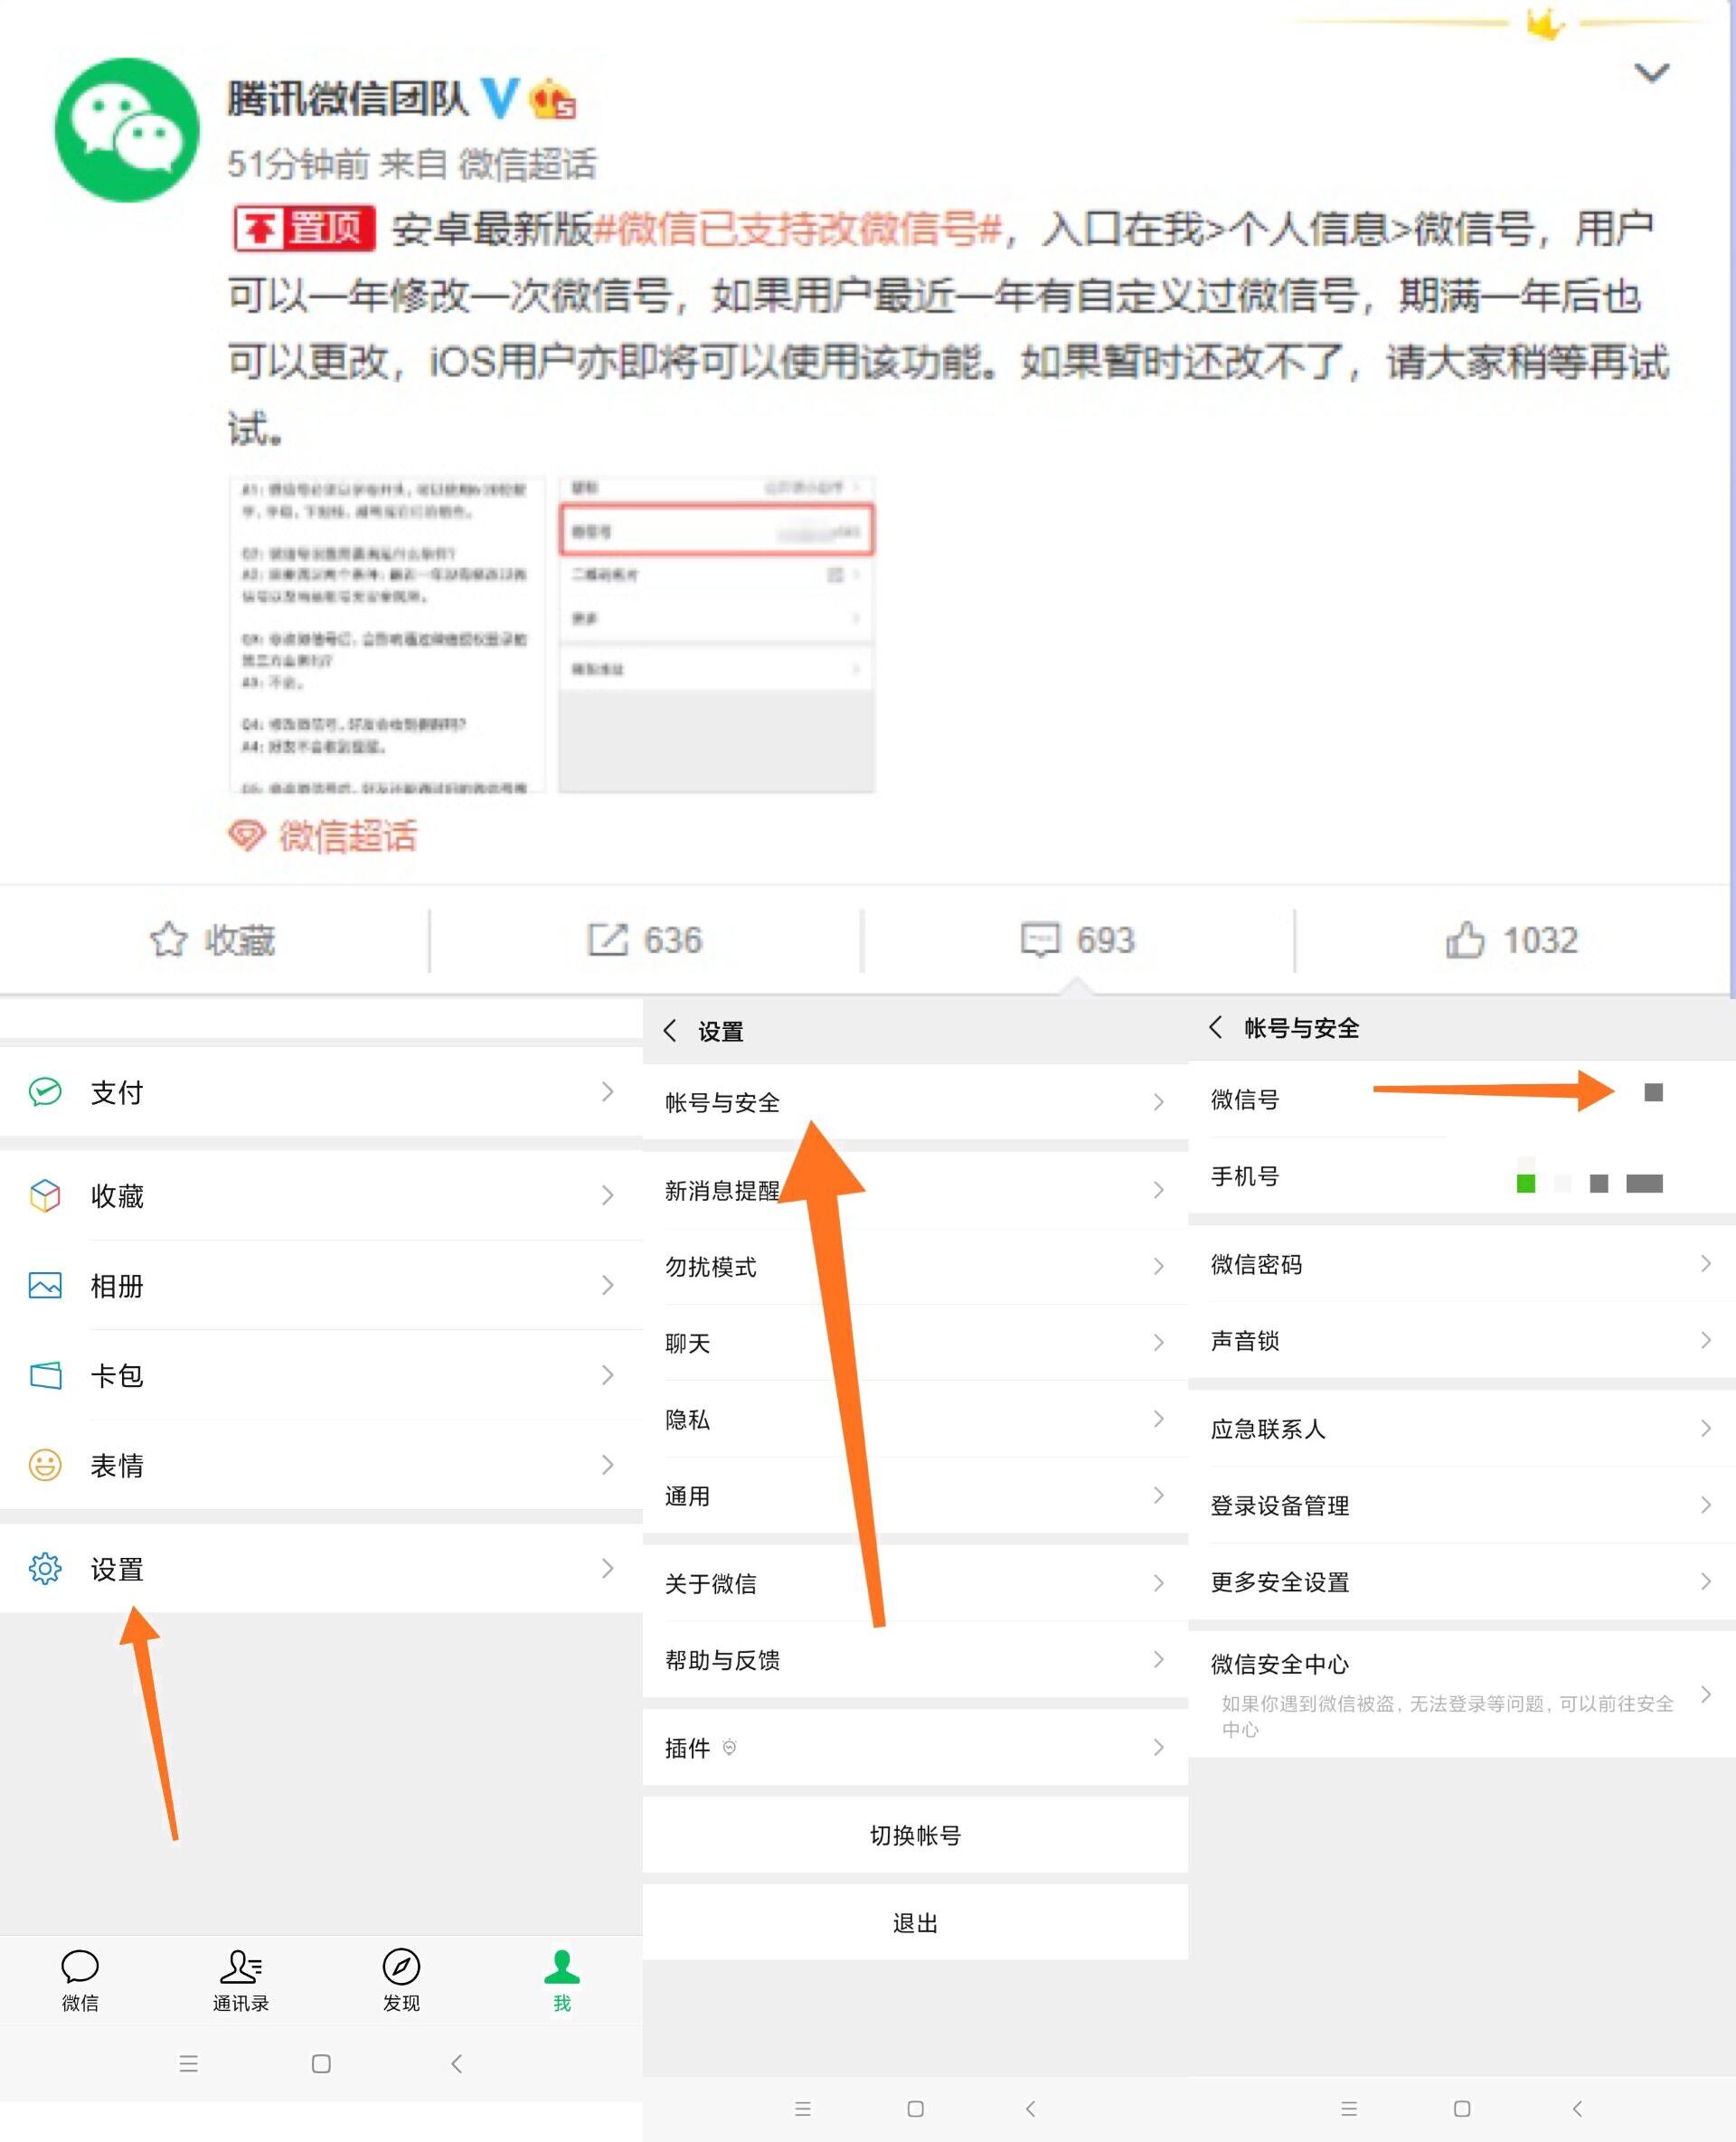Screen dimensions: 1736x2142
Task: Like the post showing 1032 likes
Action: click(1512, 940)
